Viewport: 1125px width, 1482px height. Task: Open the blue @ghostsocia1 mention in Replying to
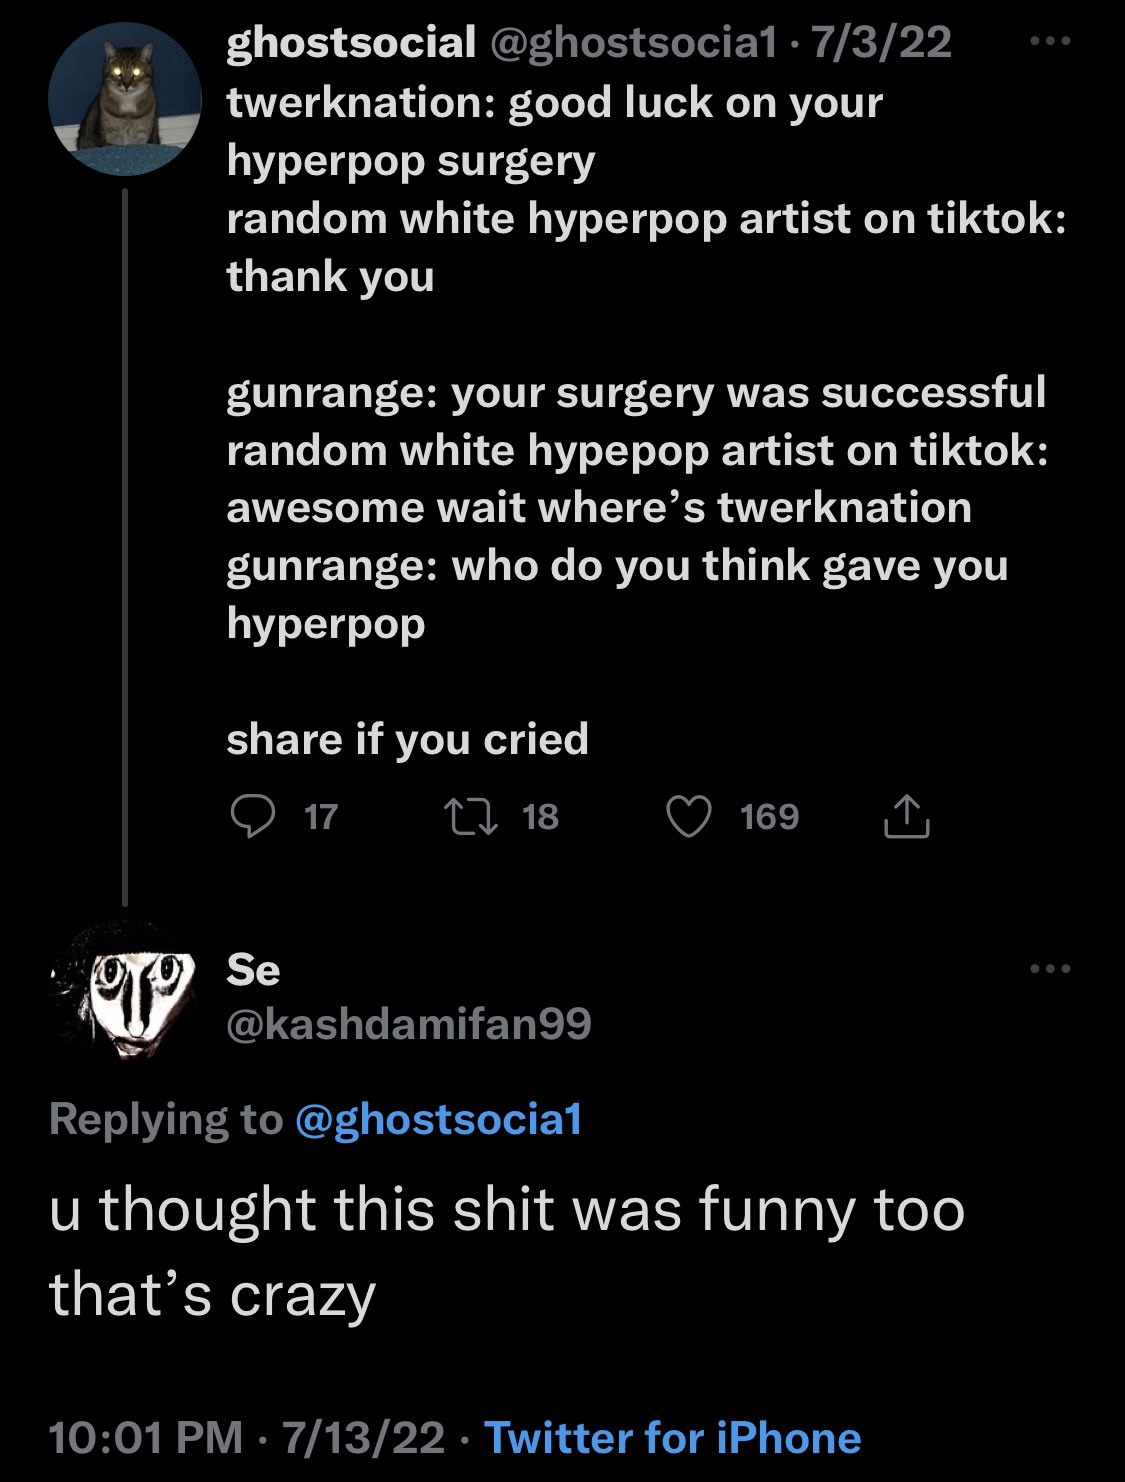[439, 1119]
